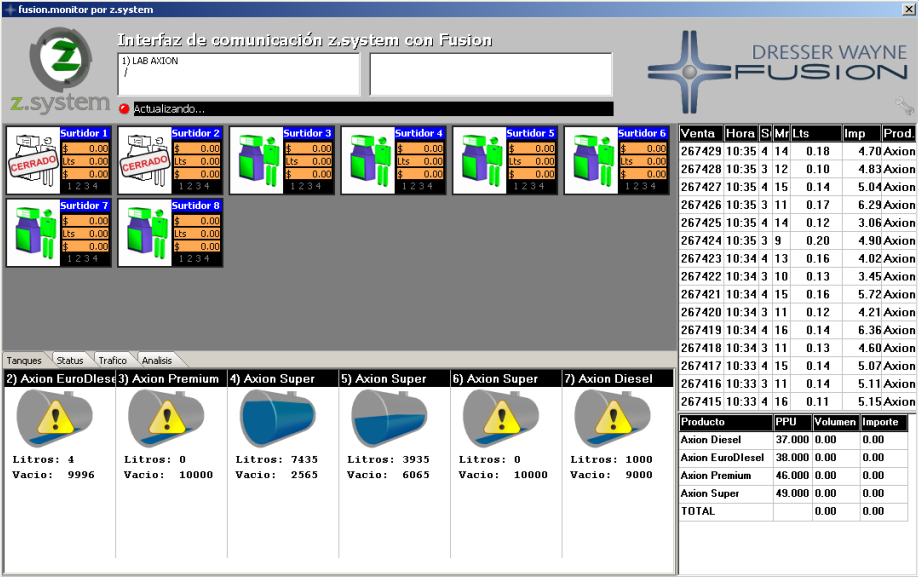Click the Importe column header

point(884,422)
